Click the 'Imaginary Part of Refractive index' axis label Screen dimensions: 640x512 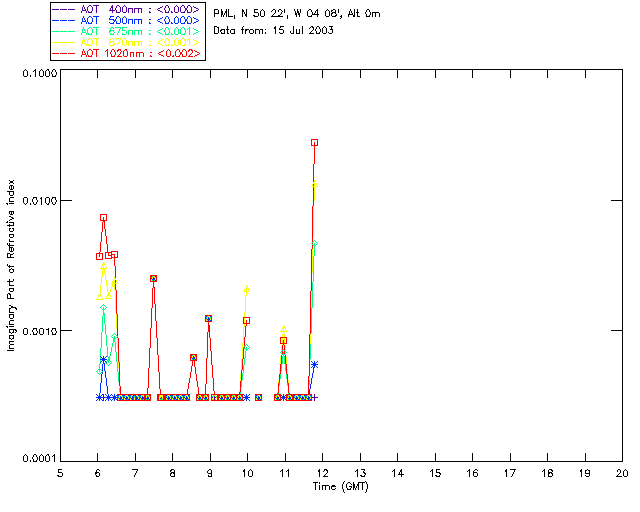point(11,265)
